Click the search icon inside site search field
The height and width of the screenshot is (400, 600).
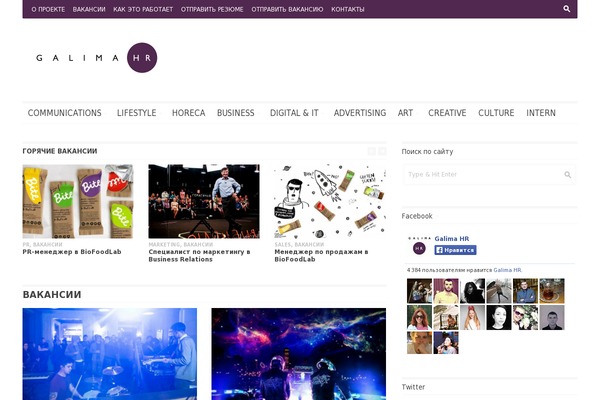pos(567,175)
